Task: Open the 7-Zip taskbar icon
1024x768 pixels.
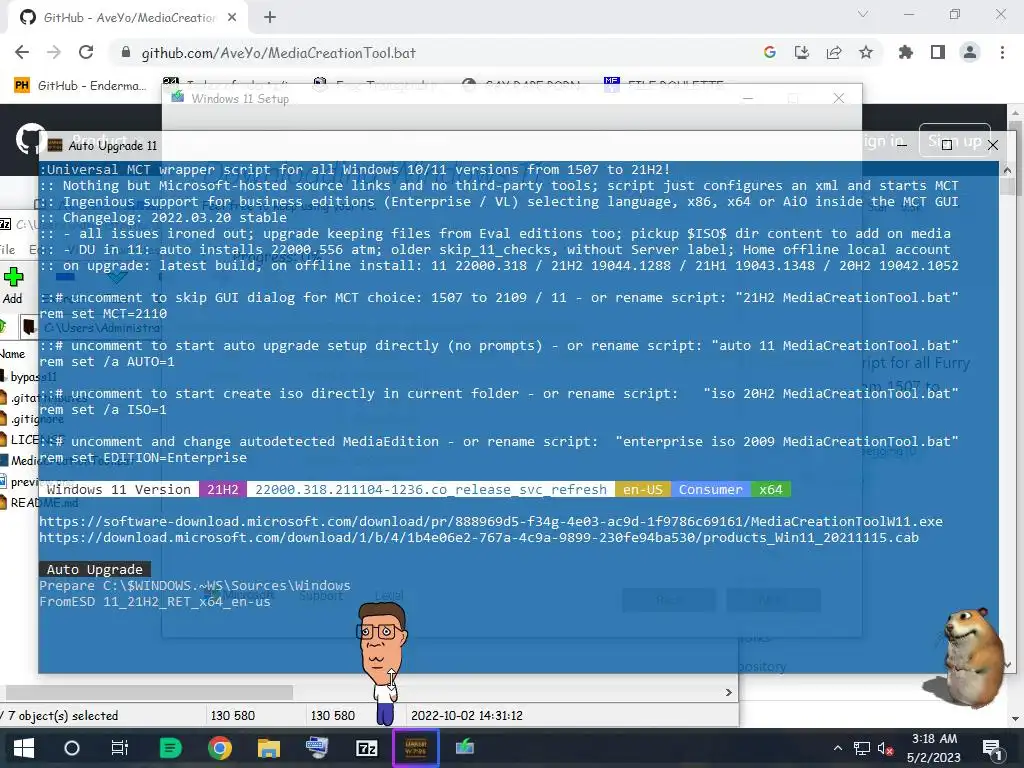Action: pos(366,748)
